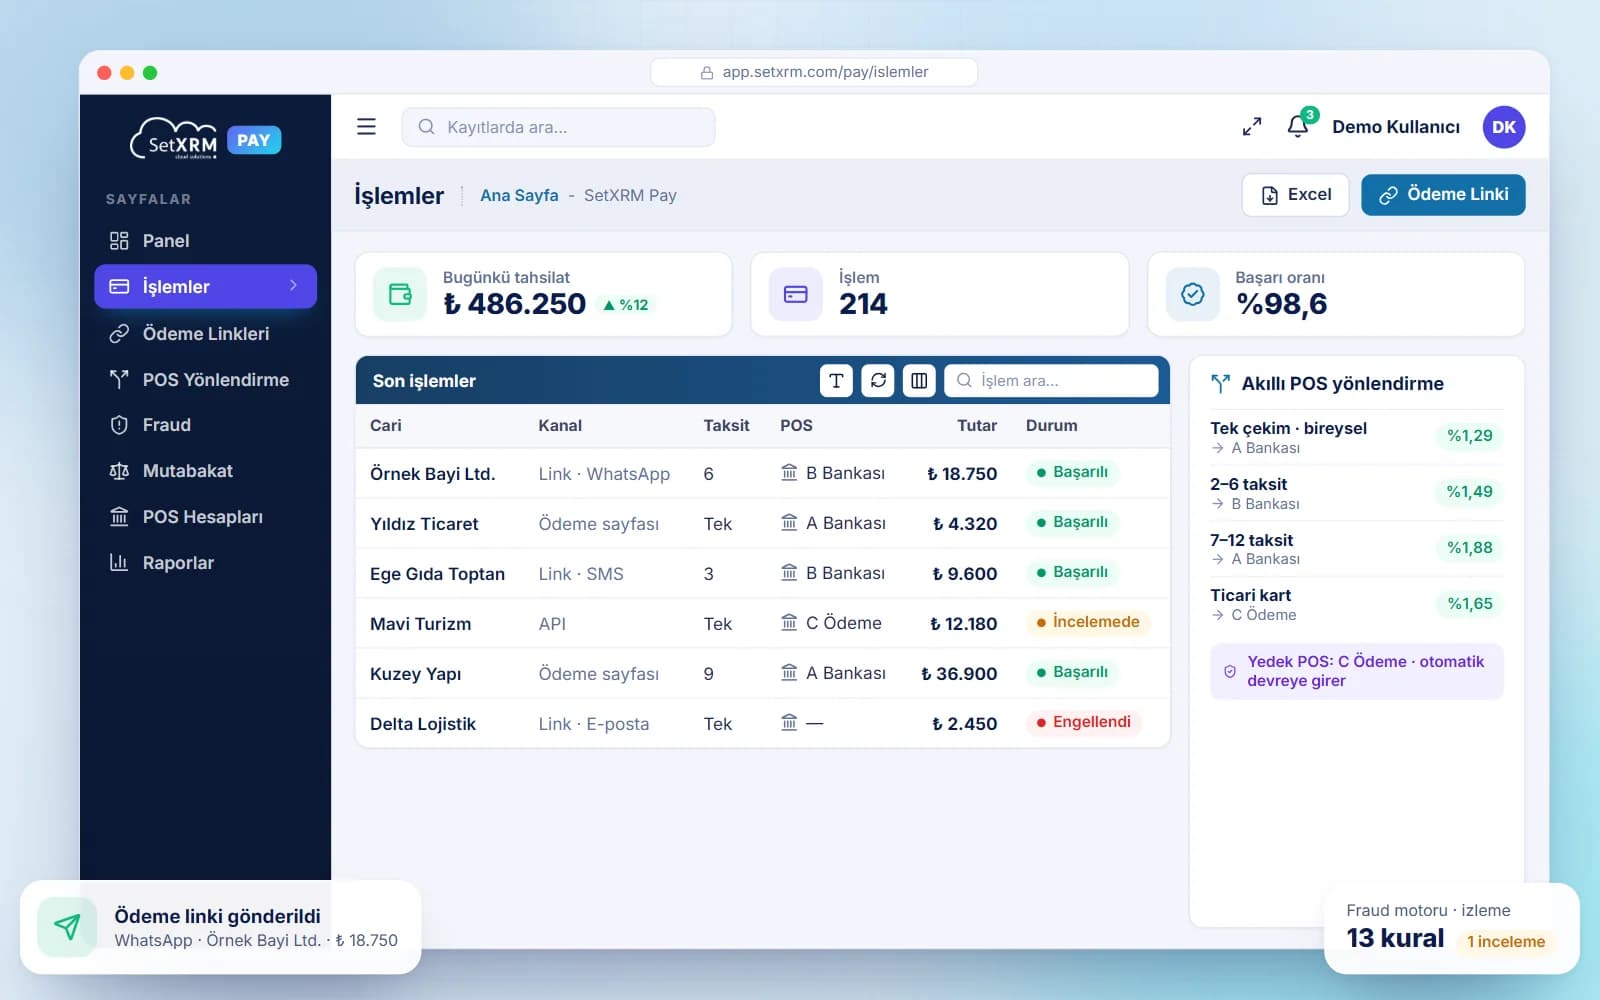Image resolution: width=1600 pixels, height=1000 pixels.
Task: Click the Ödeme Linki button
Action: click(x=1443, y=195)
